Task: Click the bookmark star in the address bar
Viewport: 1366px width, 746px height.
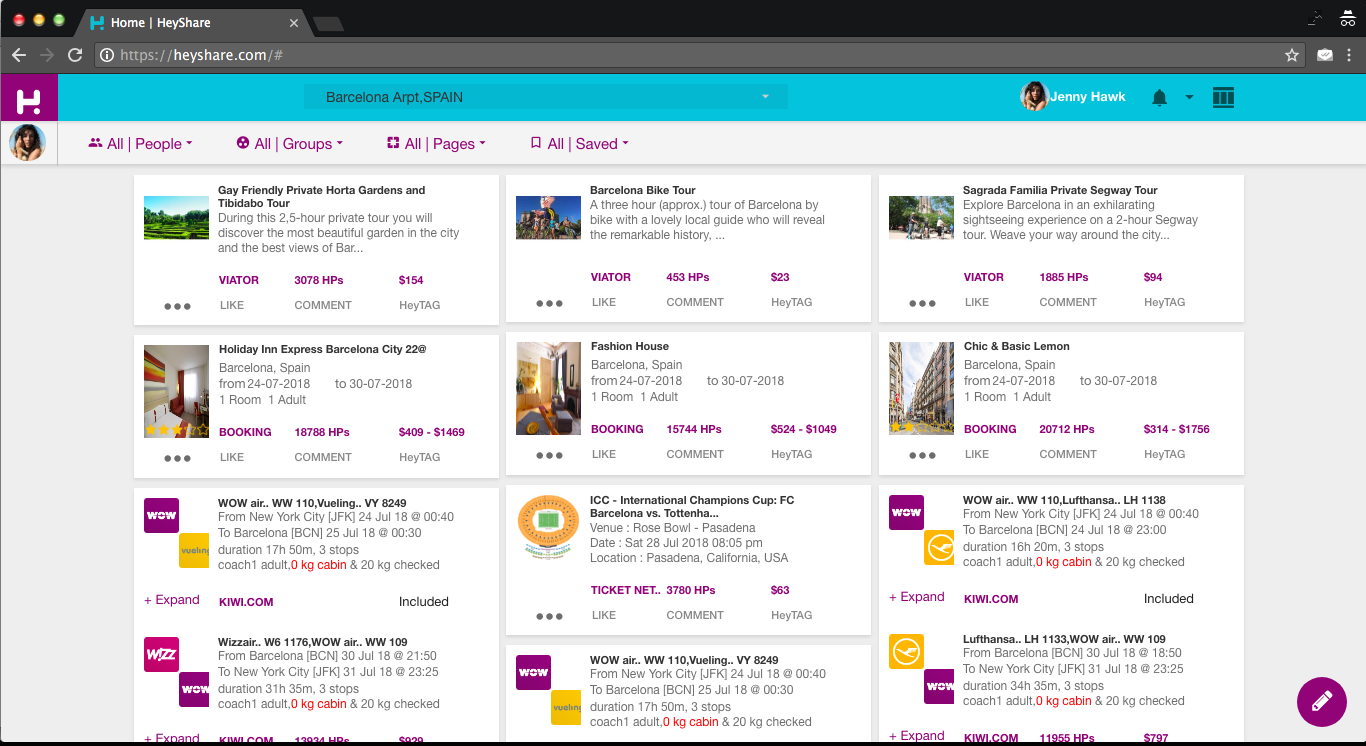Action: (1291, 55)
